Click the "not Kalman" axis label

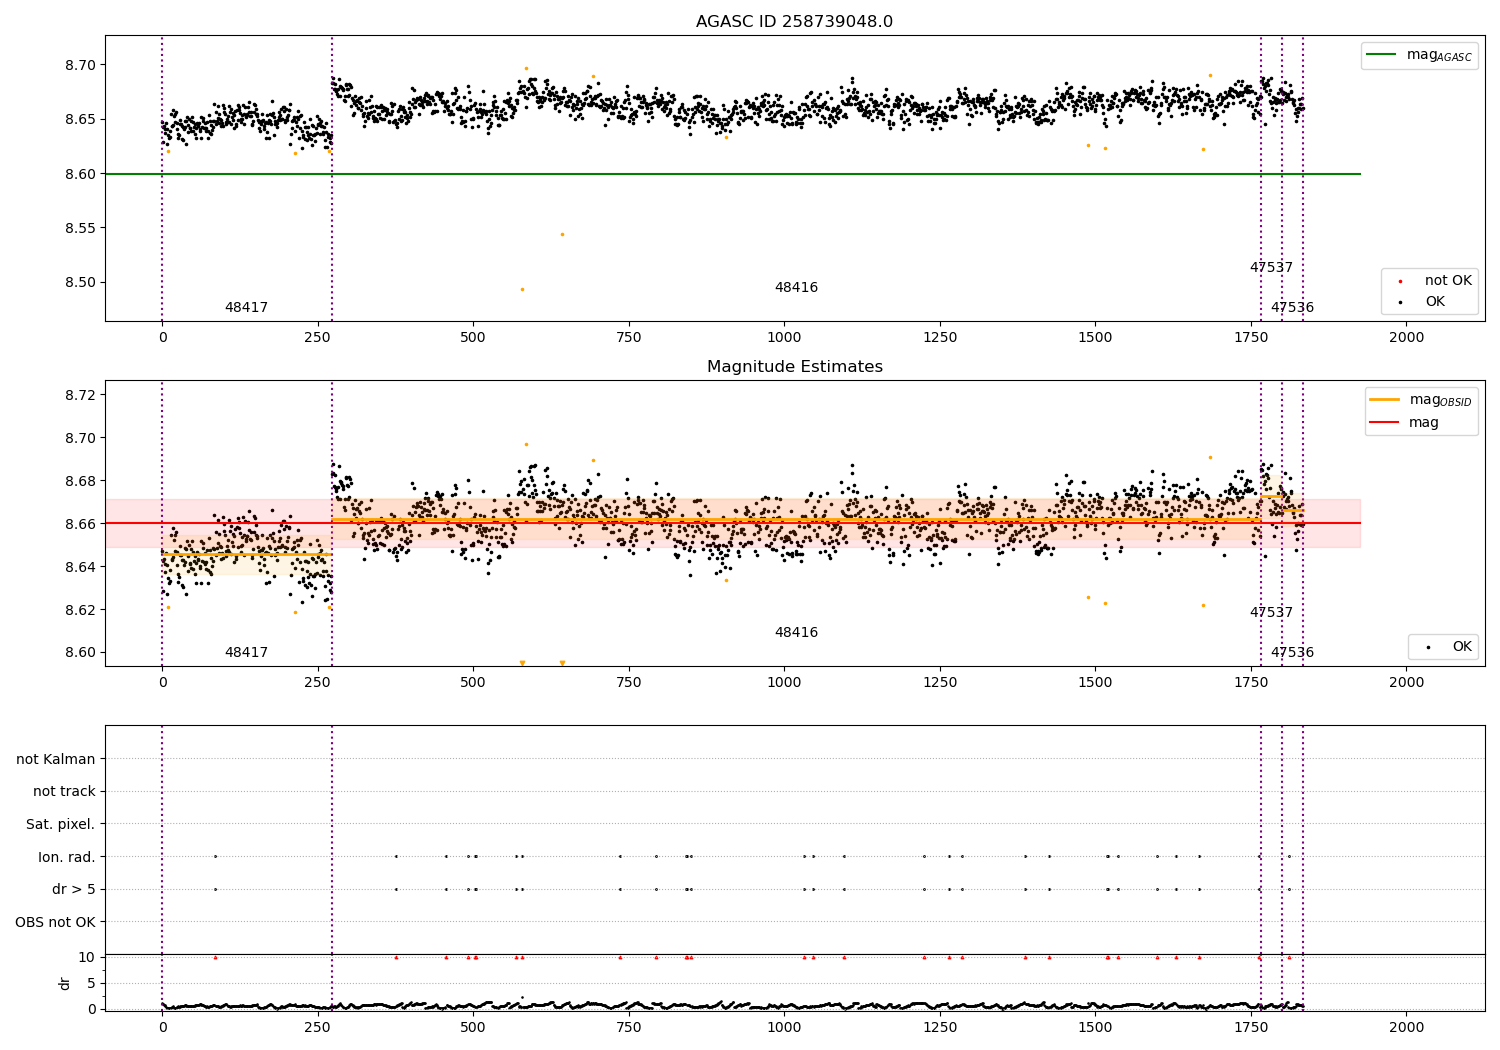coord(56,759)
